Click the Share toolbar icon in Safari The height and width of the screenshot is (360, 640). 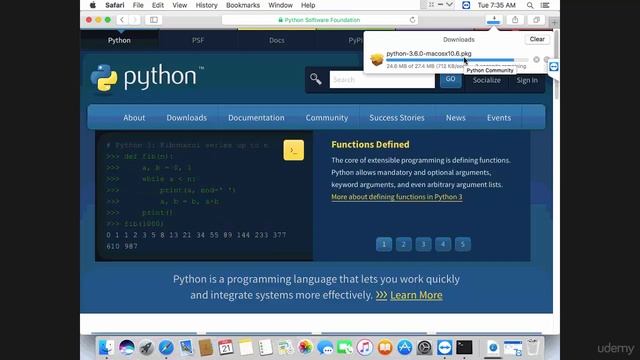coord(515,20)
